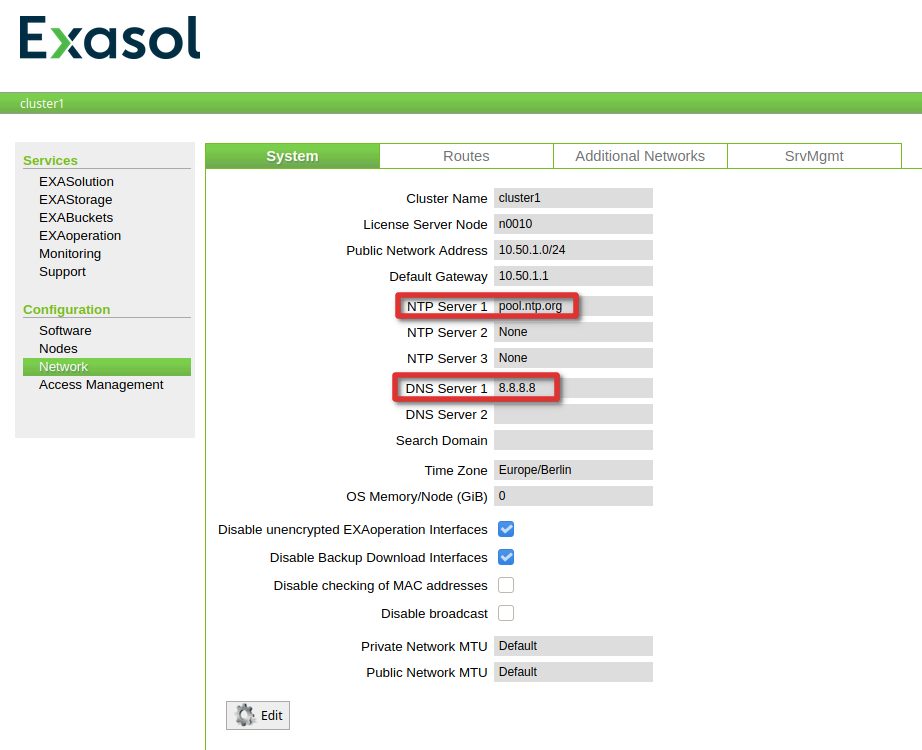Click the Public Network MTU field
The height and width of the screenshot is (750, 922).
pos(573,672)
